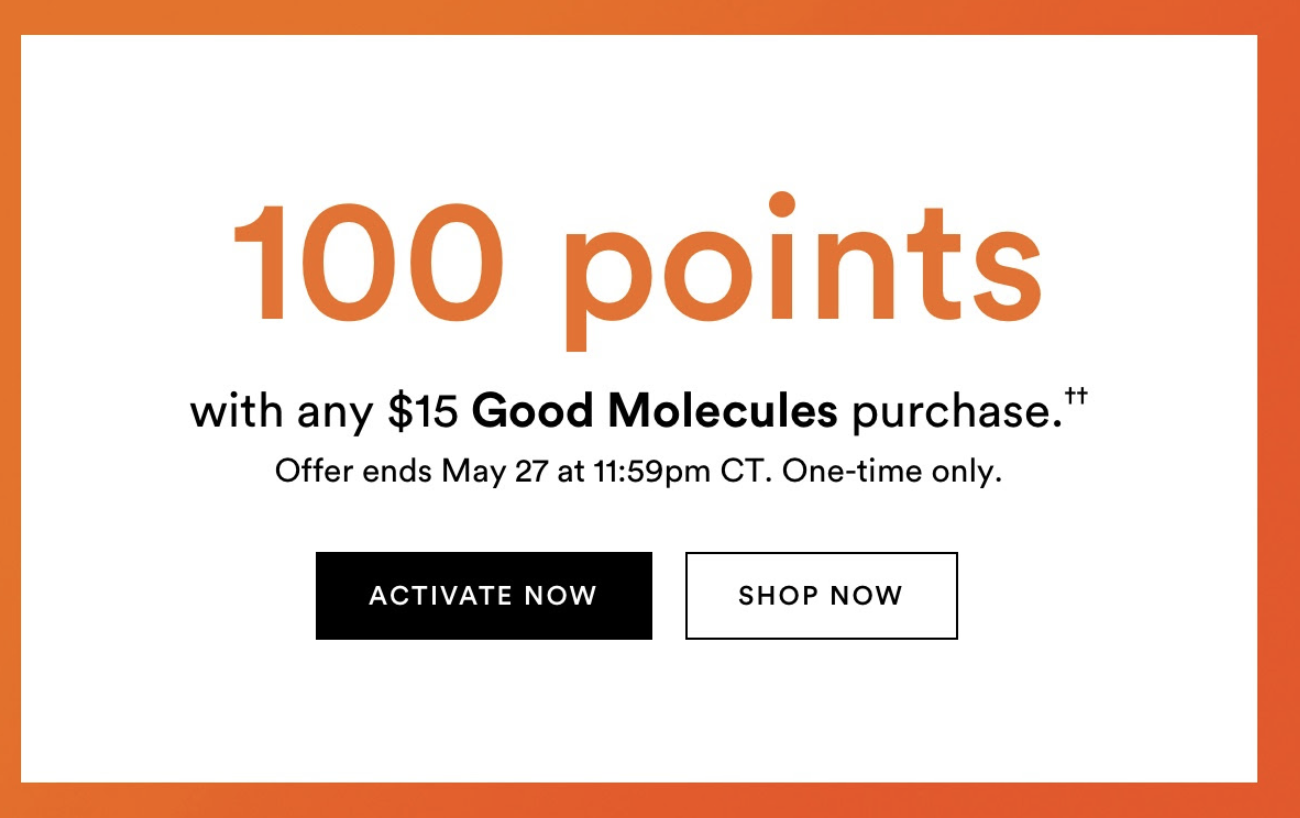Image resolution: width=1300 pixels, height=818 pixels.
Task: Click the outlined SHOP NOW button
Action: tap(821, 596)
